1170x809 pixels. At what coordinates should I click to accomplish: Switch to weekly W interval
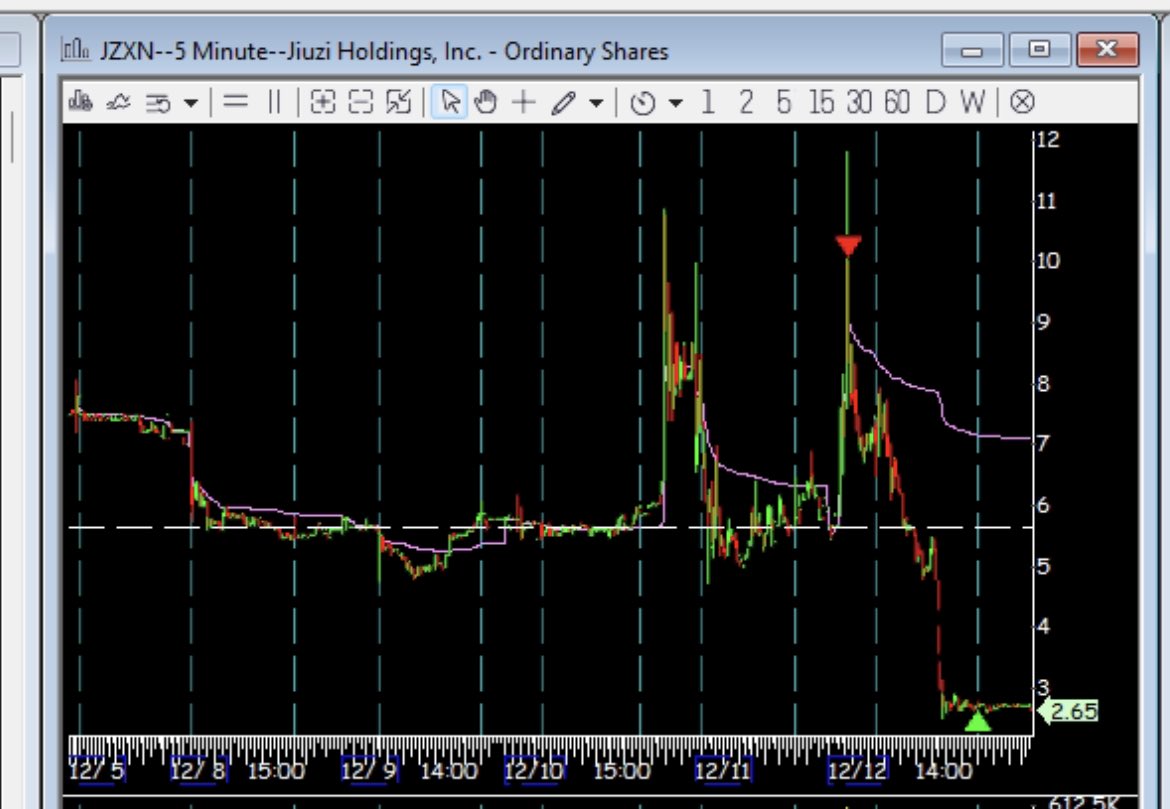tap(973, 101)
